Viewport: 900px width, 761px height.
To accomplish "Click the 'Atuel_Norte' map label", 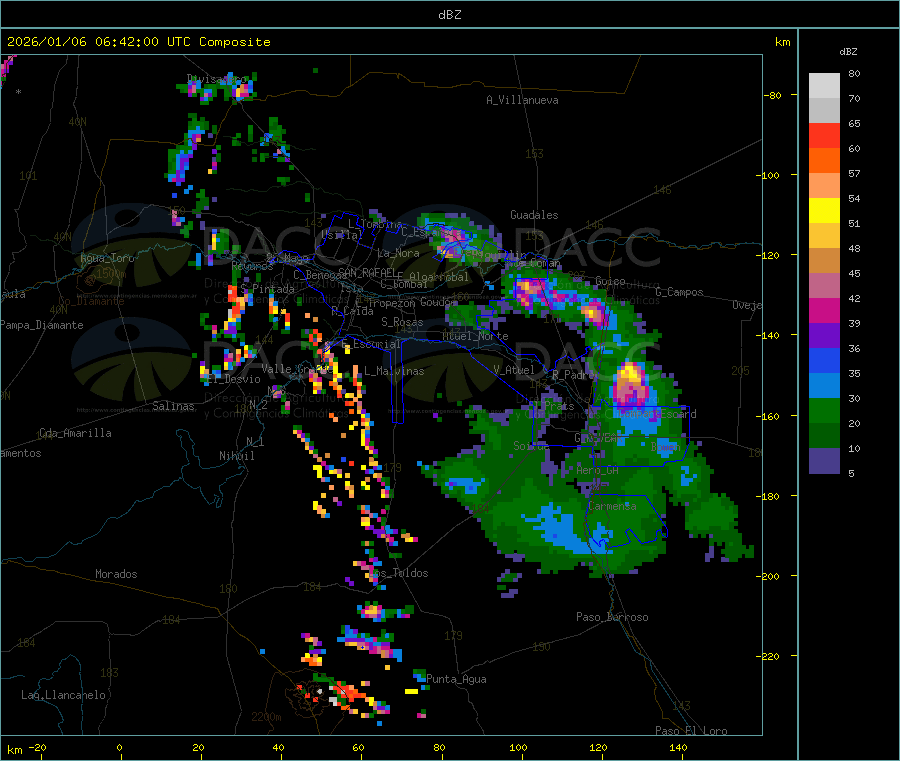I will (475, 336).
